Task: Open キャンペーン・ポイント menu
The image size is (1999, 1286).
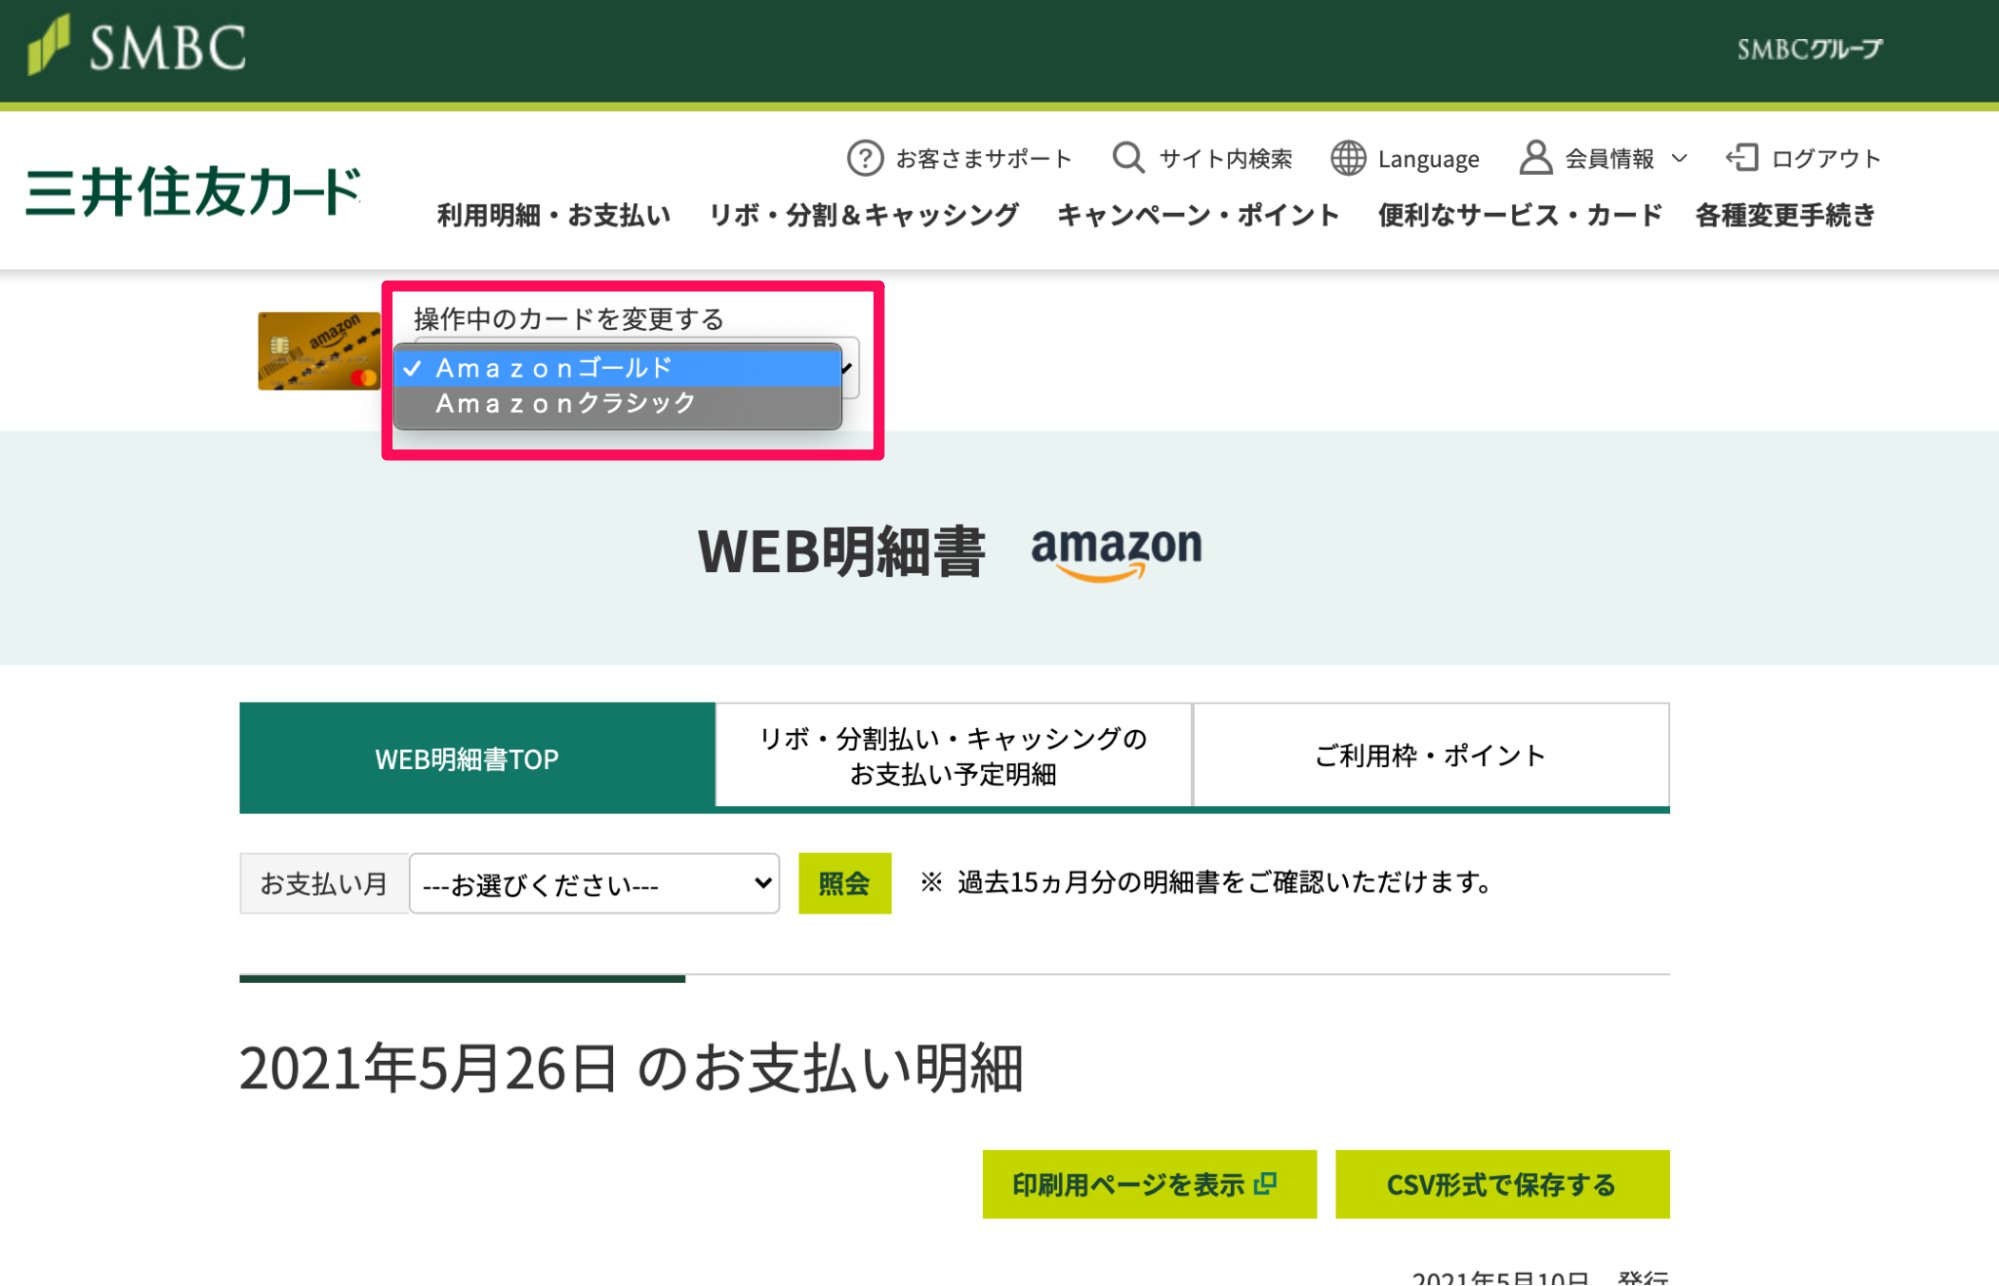Action: (1198, 215)
